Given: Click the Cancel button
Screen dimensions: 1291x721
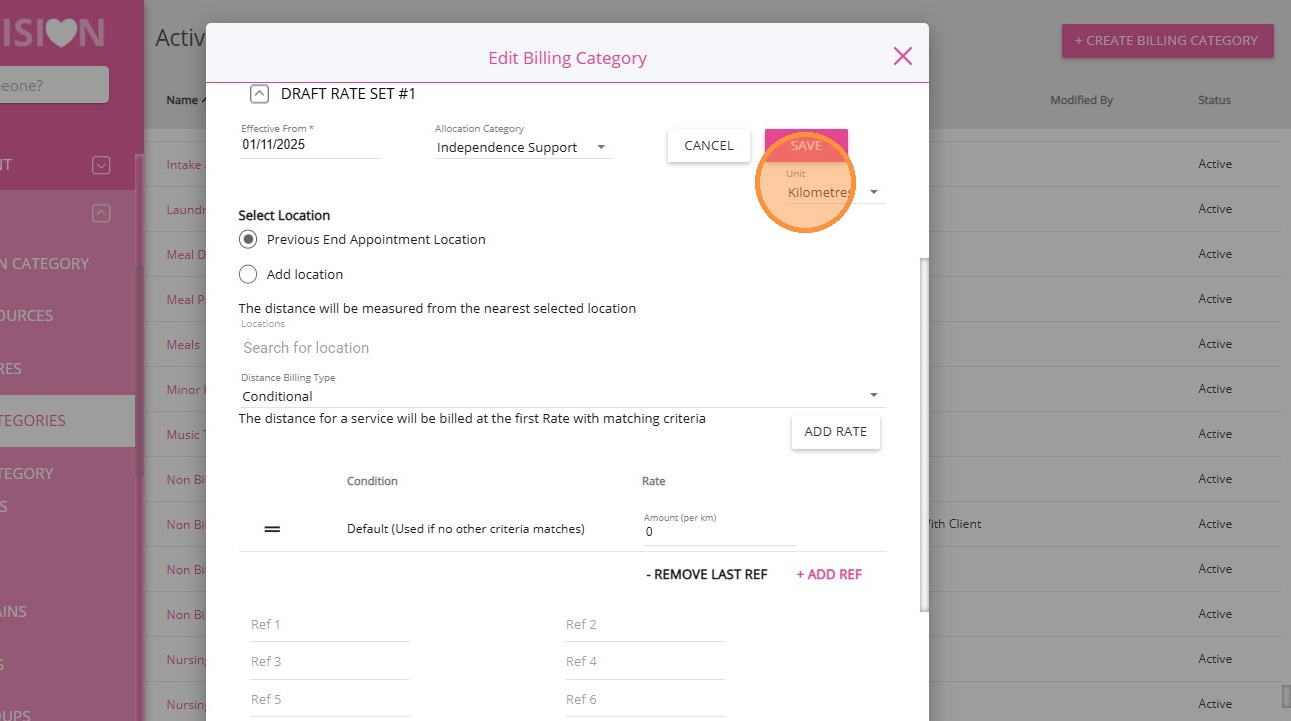Looking at the screenshot, I should 708,146.
